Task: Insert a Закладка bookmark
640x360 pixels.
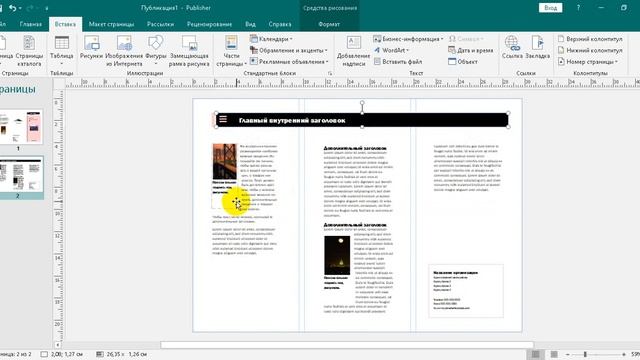Action: (x=538, y=47)
